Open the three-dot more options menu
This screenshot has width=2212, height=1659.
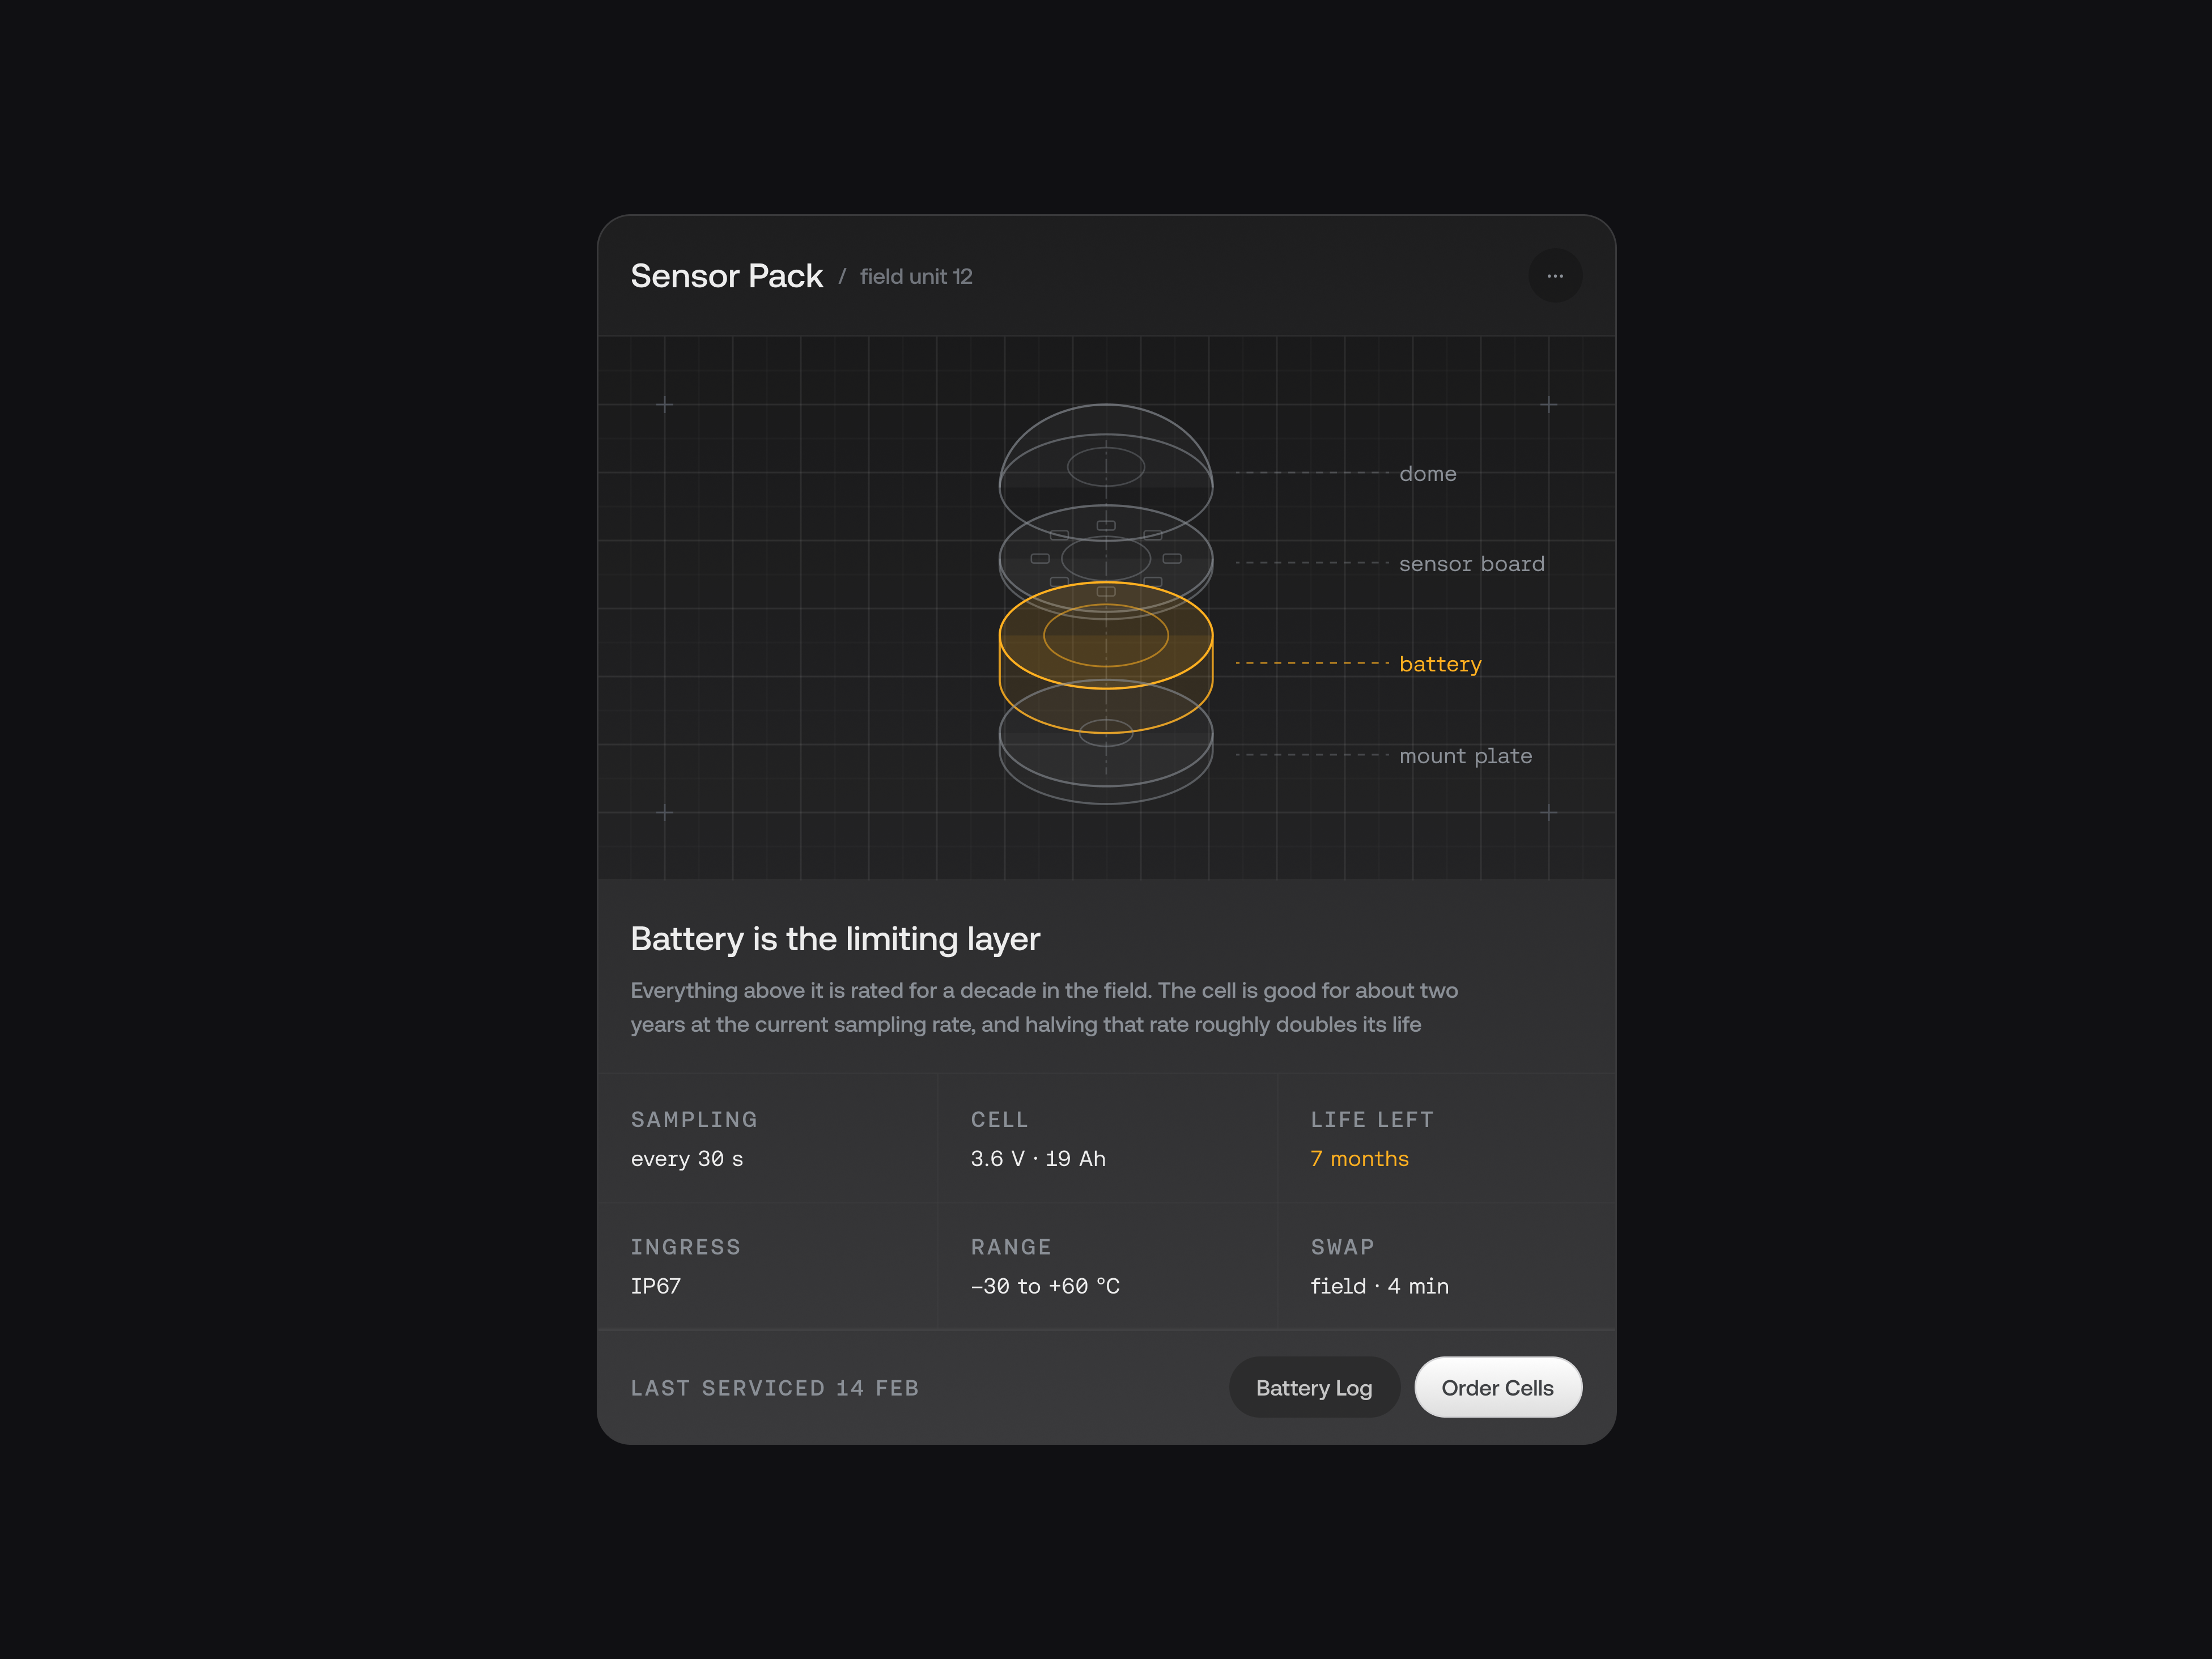[x=1555, y=276]
